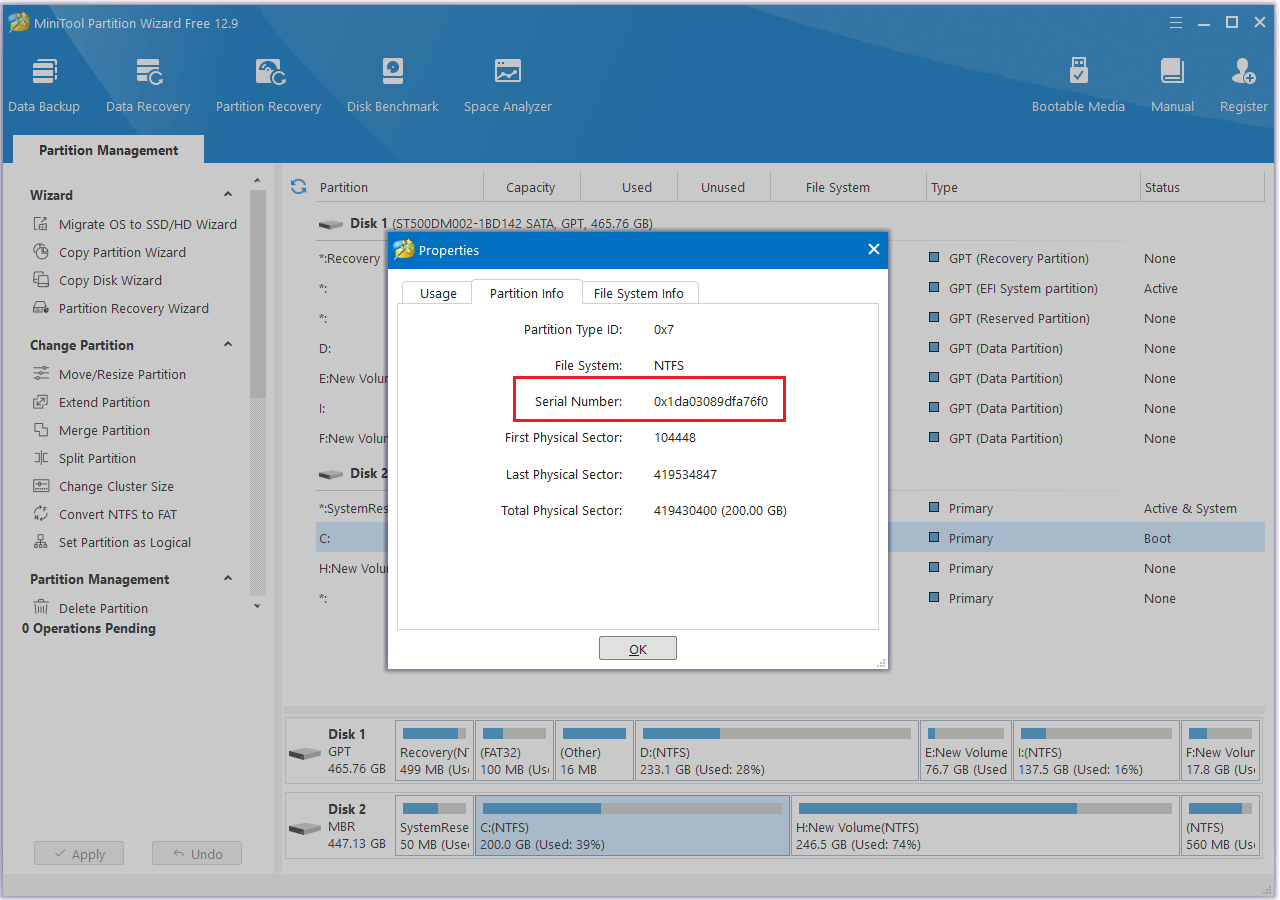Choose Change Cluster Size
Image resolution: width=1280 pixels, height=900 pixels.
[x=103, y=486]
